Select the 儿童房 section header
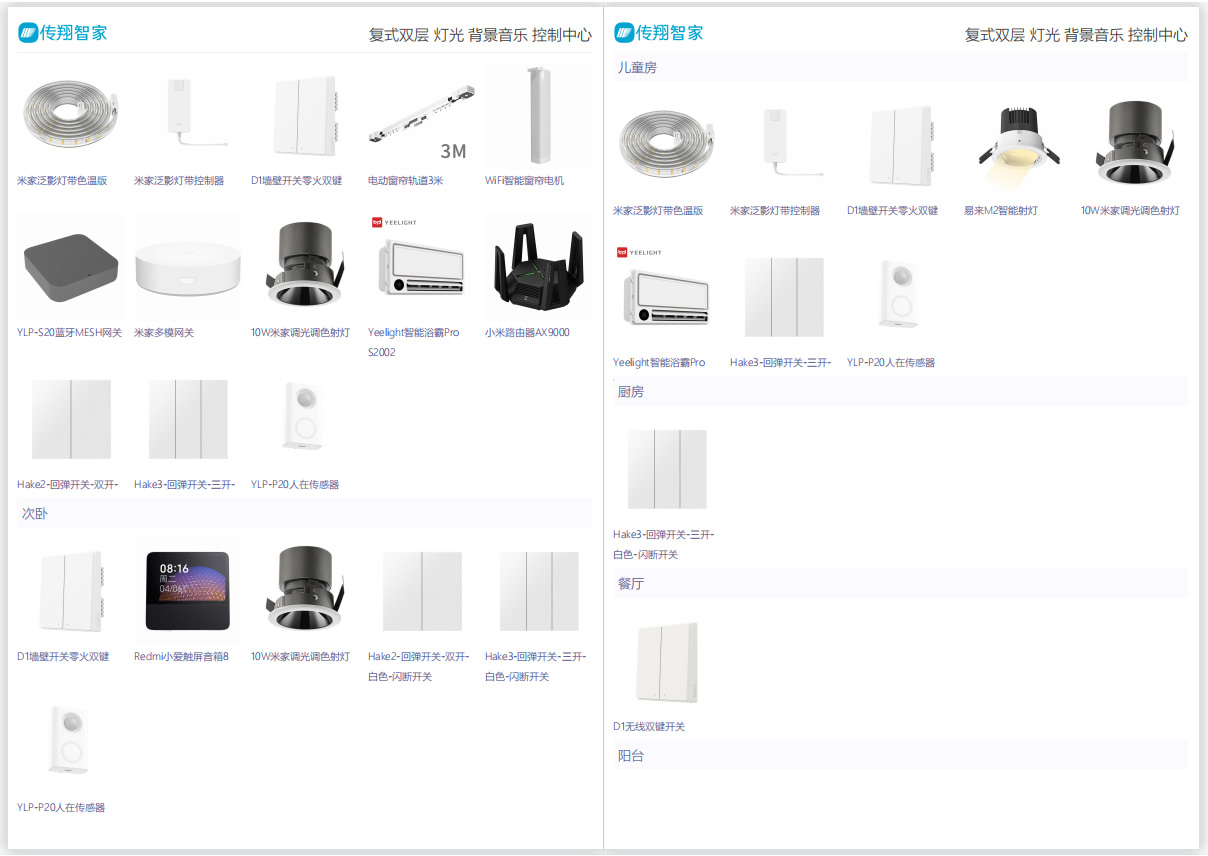The image size is (1208, 856). 900,68
